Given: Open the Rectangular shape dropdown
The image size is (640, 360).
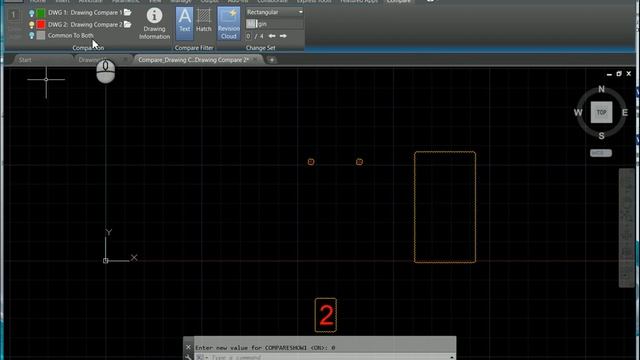Looking at the screenshot, I should coord(275,12).
